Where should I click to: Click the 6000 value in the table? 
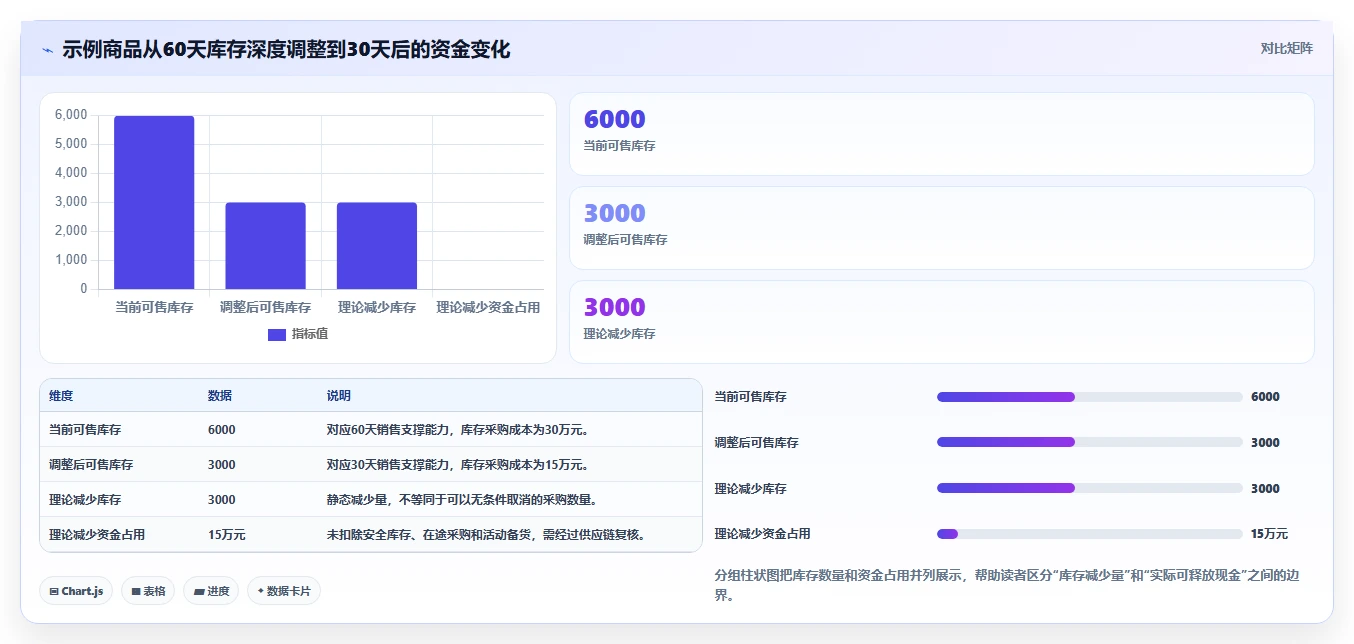[222, 430]
